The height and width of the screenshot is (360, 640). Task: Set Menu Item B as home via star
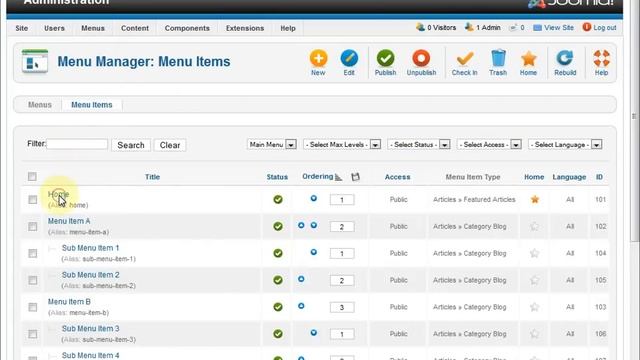click(x=535, y=307)
